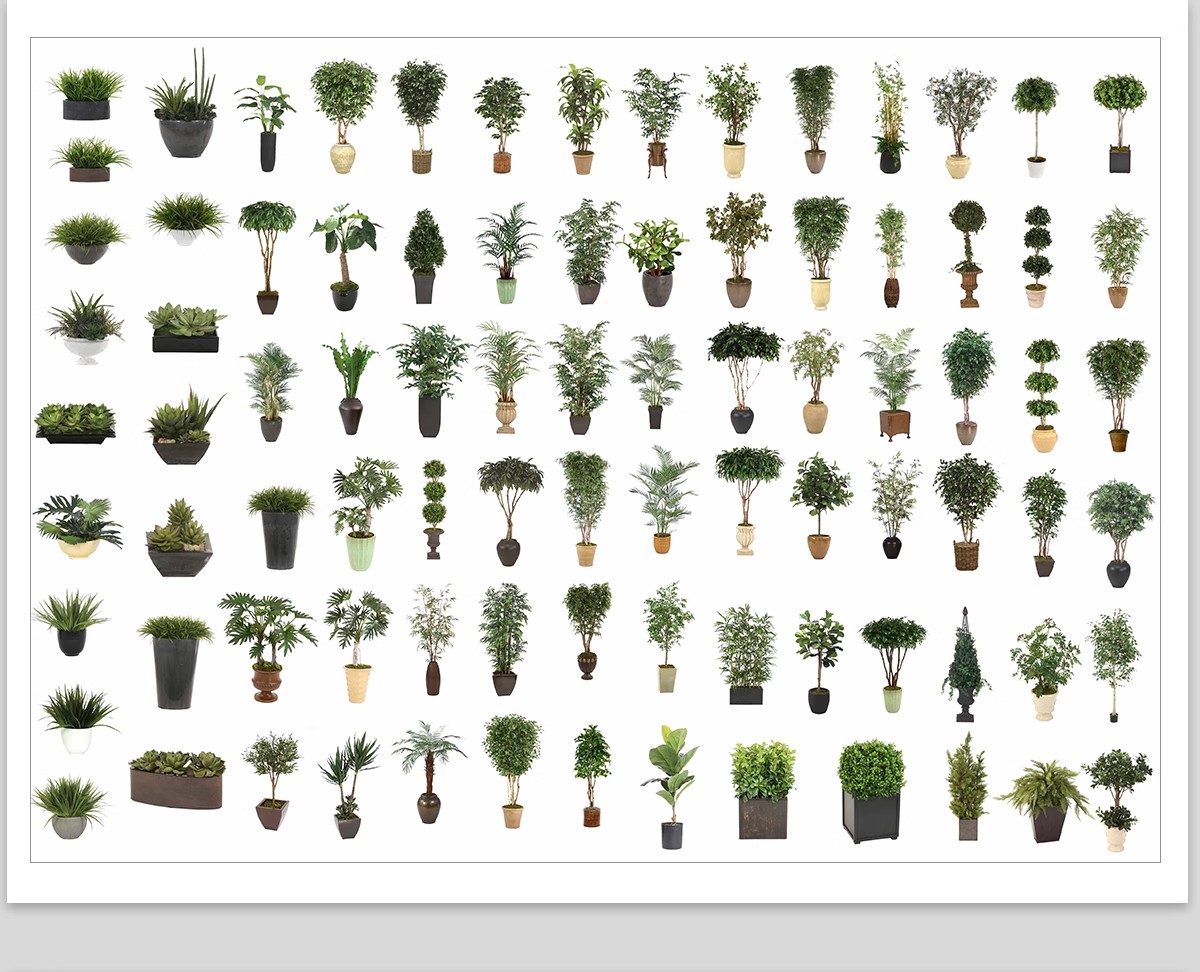Image resolution: width=1200 pixels, height=972 pixels.
Task: Click the triple-ball topiary in dark urn
Action: click(434, 509)
